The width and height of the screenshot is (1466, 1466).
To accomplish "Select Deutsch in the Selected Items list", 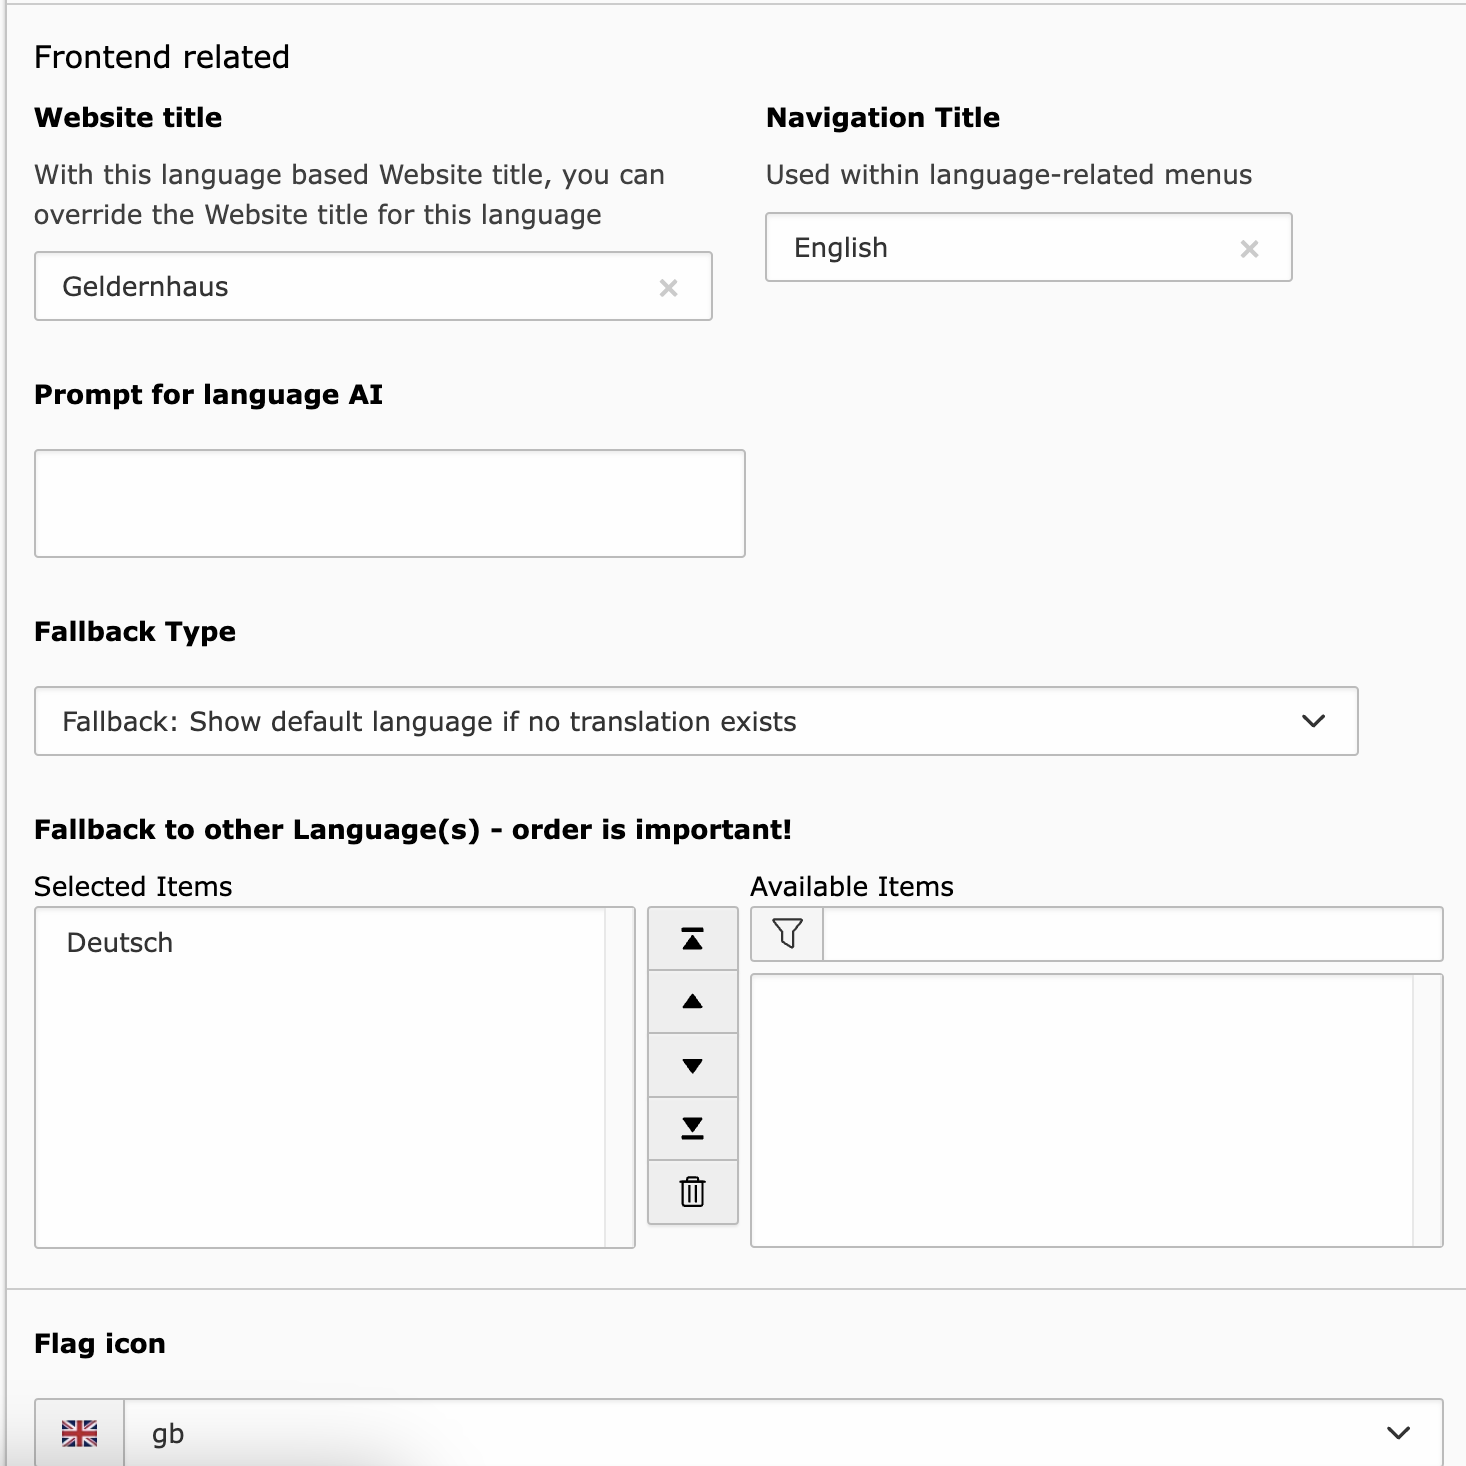I will click(x=120, y=943).
